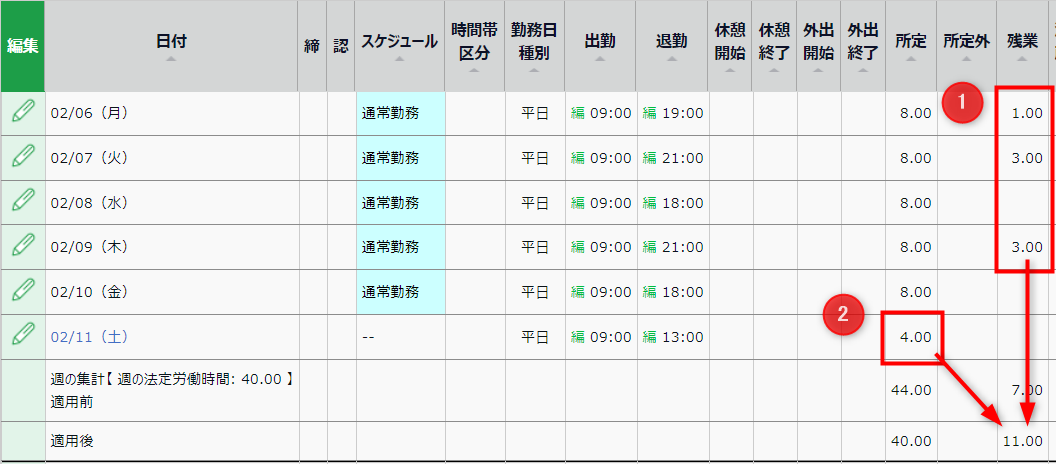Image resolution: width=1056 pixels, height=464 pixels.
Task: Click the 11.00 overtime total in 適用後 row
Action: [1023, 442]
